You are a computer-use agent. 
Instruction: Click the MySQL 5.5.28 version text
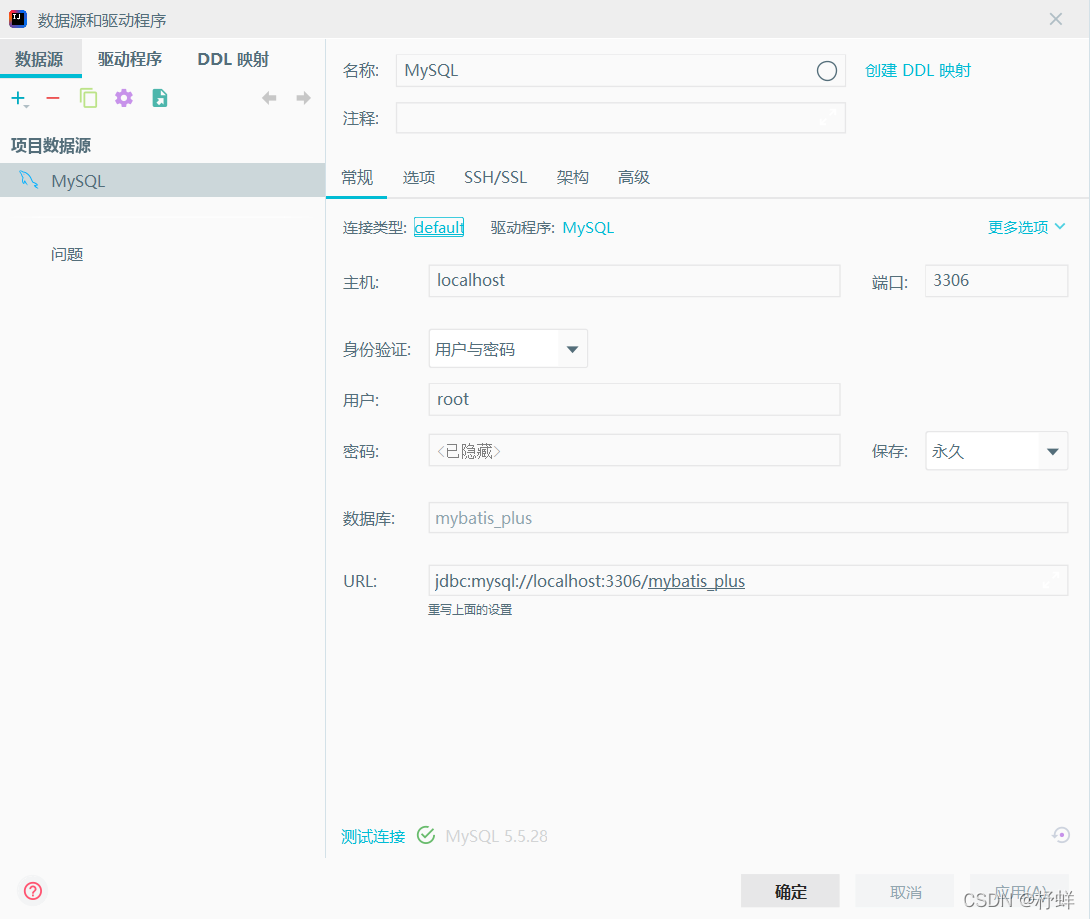coord(496,836)
